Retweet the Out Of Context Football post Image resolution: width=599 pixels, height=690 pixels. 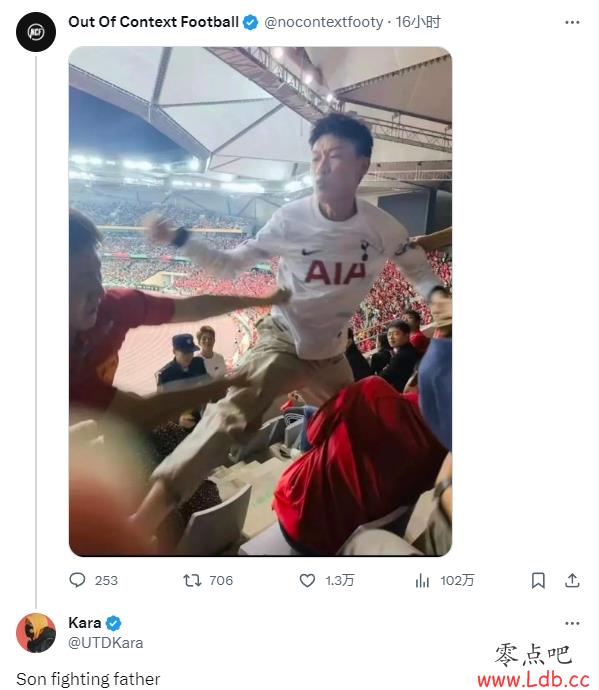[x=192, y=580]
